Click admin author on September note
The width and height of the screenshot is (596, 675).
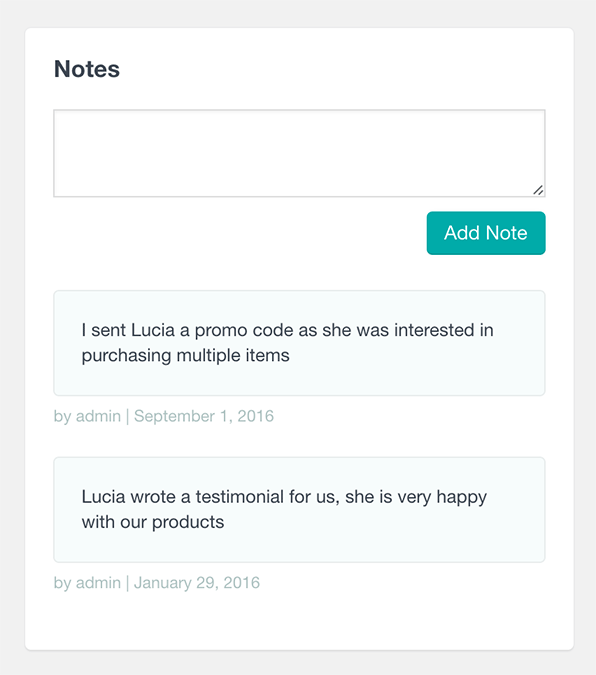[98, 416]
